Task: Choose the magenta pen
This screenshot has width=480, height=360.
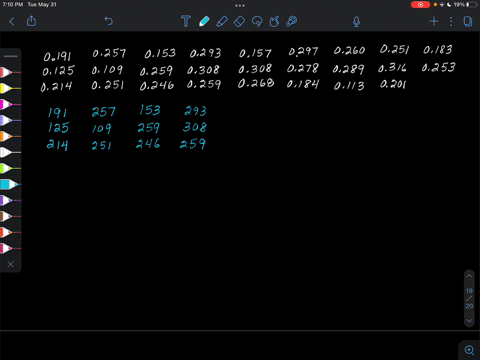Action: coord(10,104)
